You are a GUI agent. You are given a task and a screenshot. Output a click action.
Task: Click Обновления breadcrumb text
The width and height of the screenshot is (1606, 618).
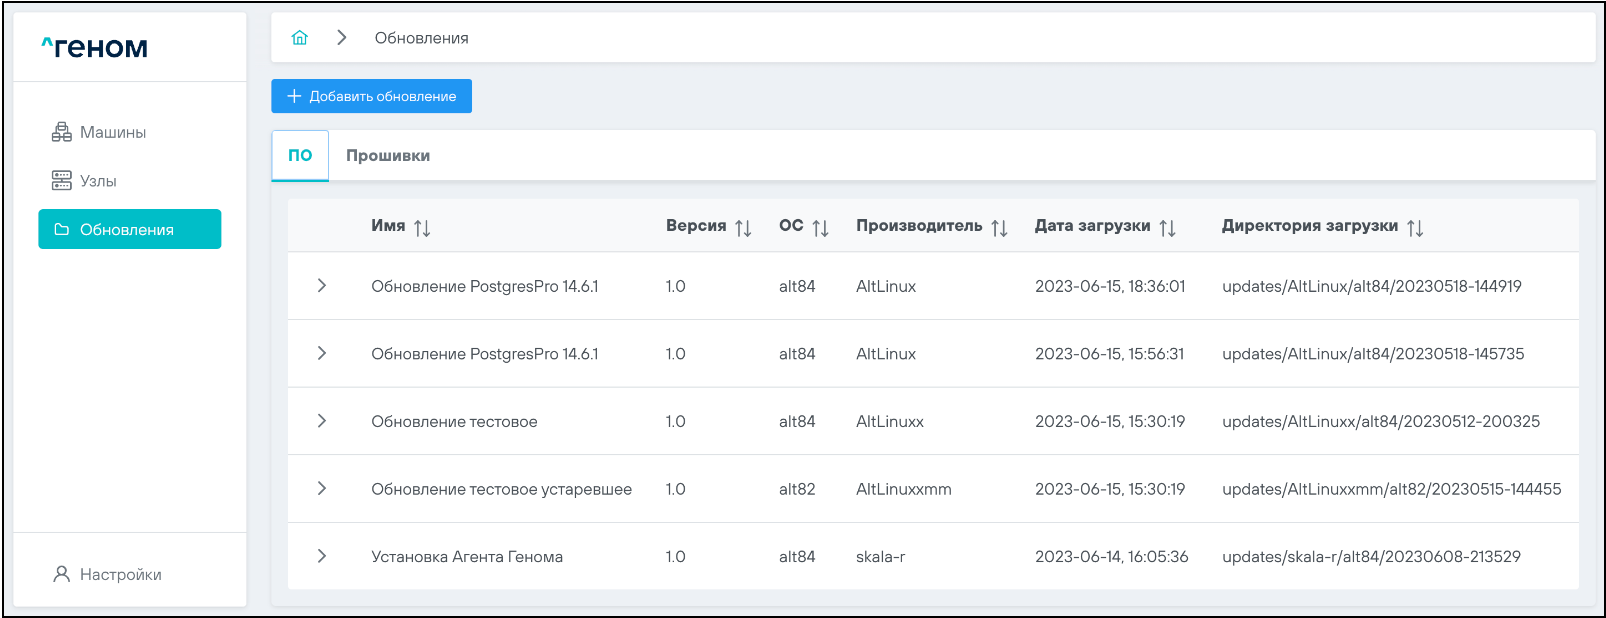421,38
